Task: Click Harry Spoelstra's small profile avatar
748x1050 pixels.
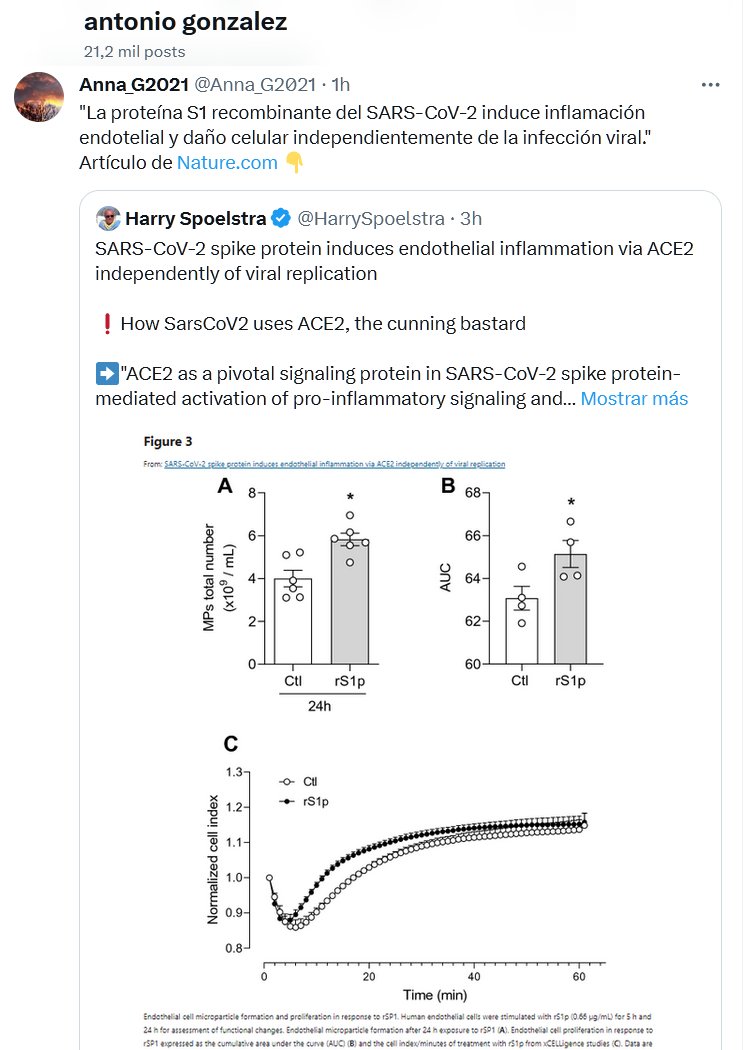Action: (108, 218)
